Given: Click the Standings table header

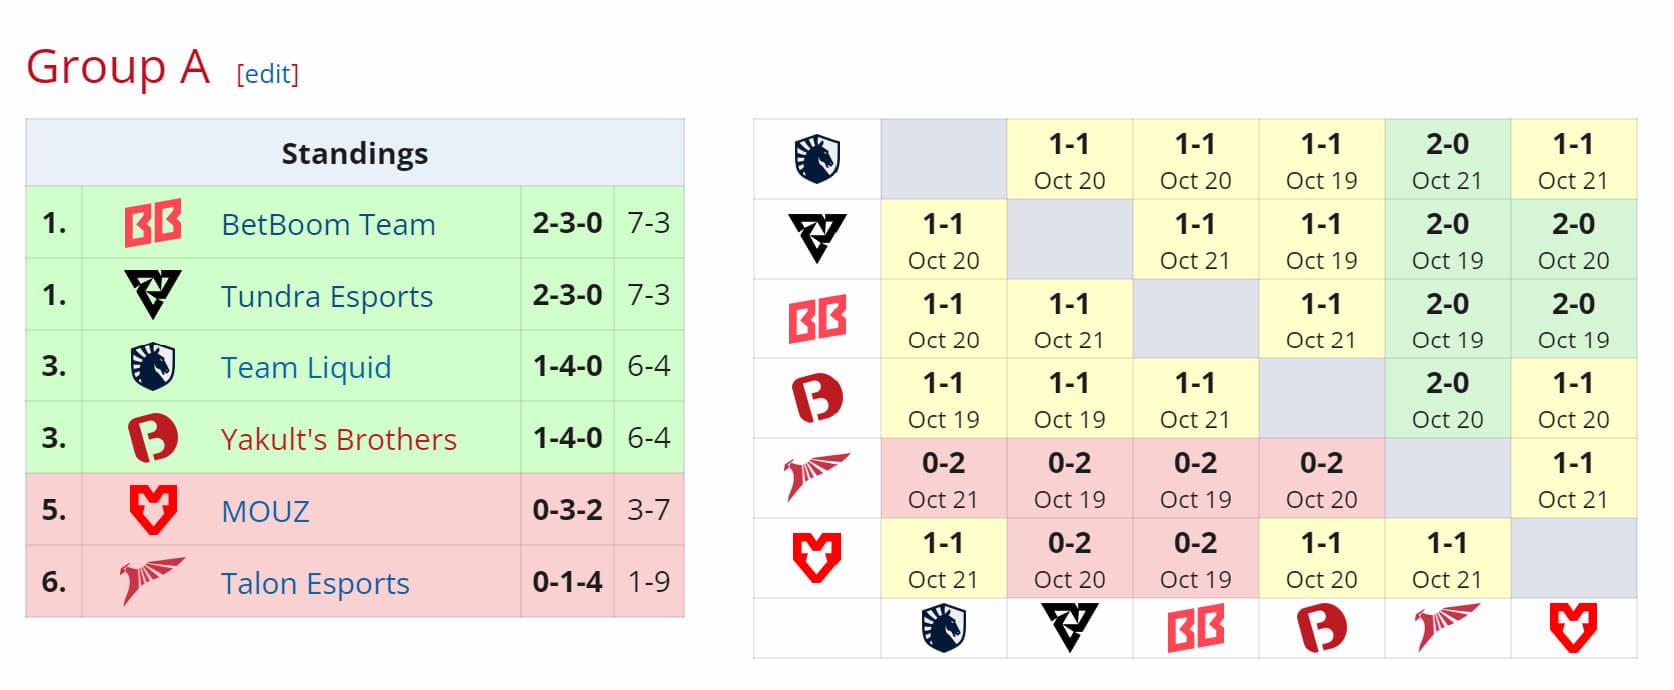Looking at the screenshot, I should coord(354,153).
